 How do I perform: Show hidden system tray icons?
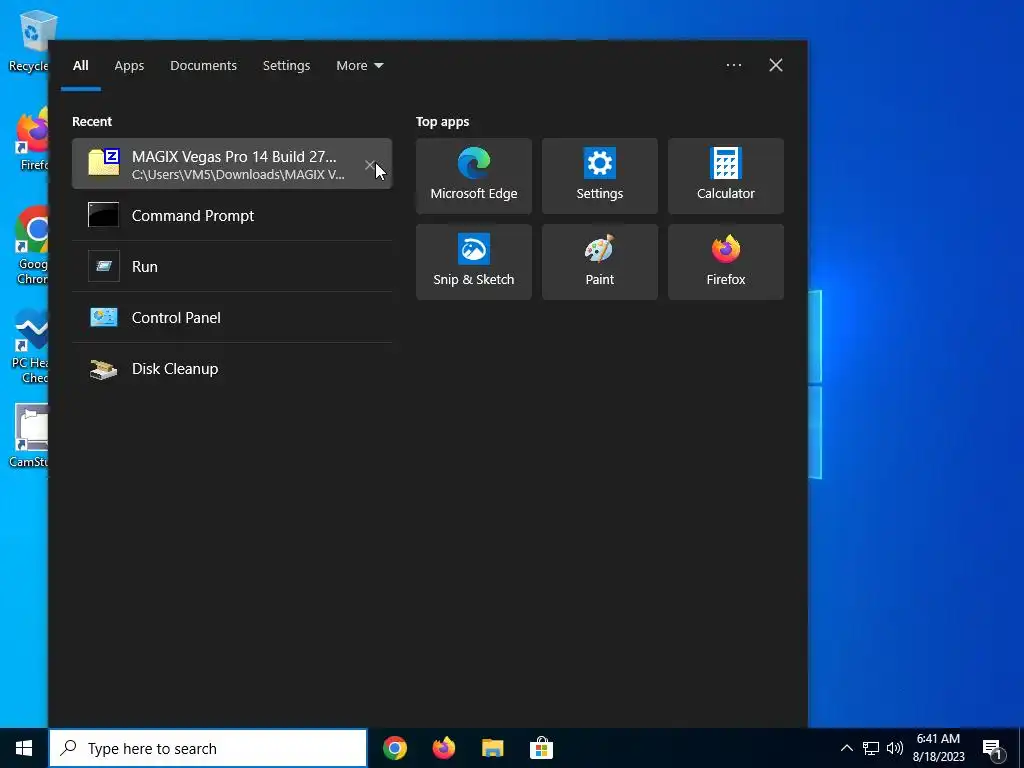pos(846,748)
